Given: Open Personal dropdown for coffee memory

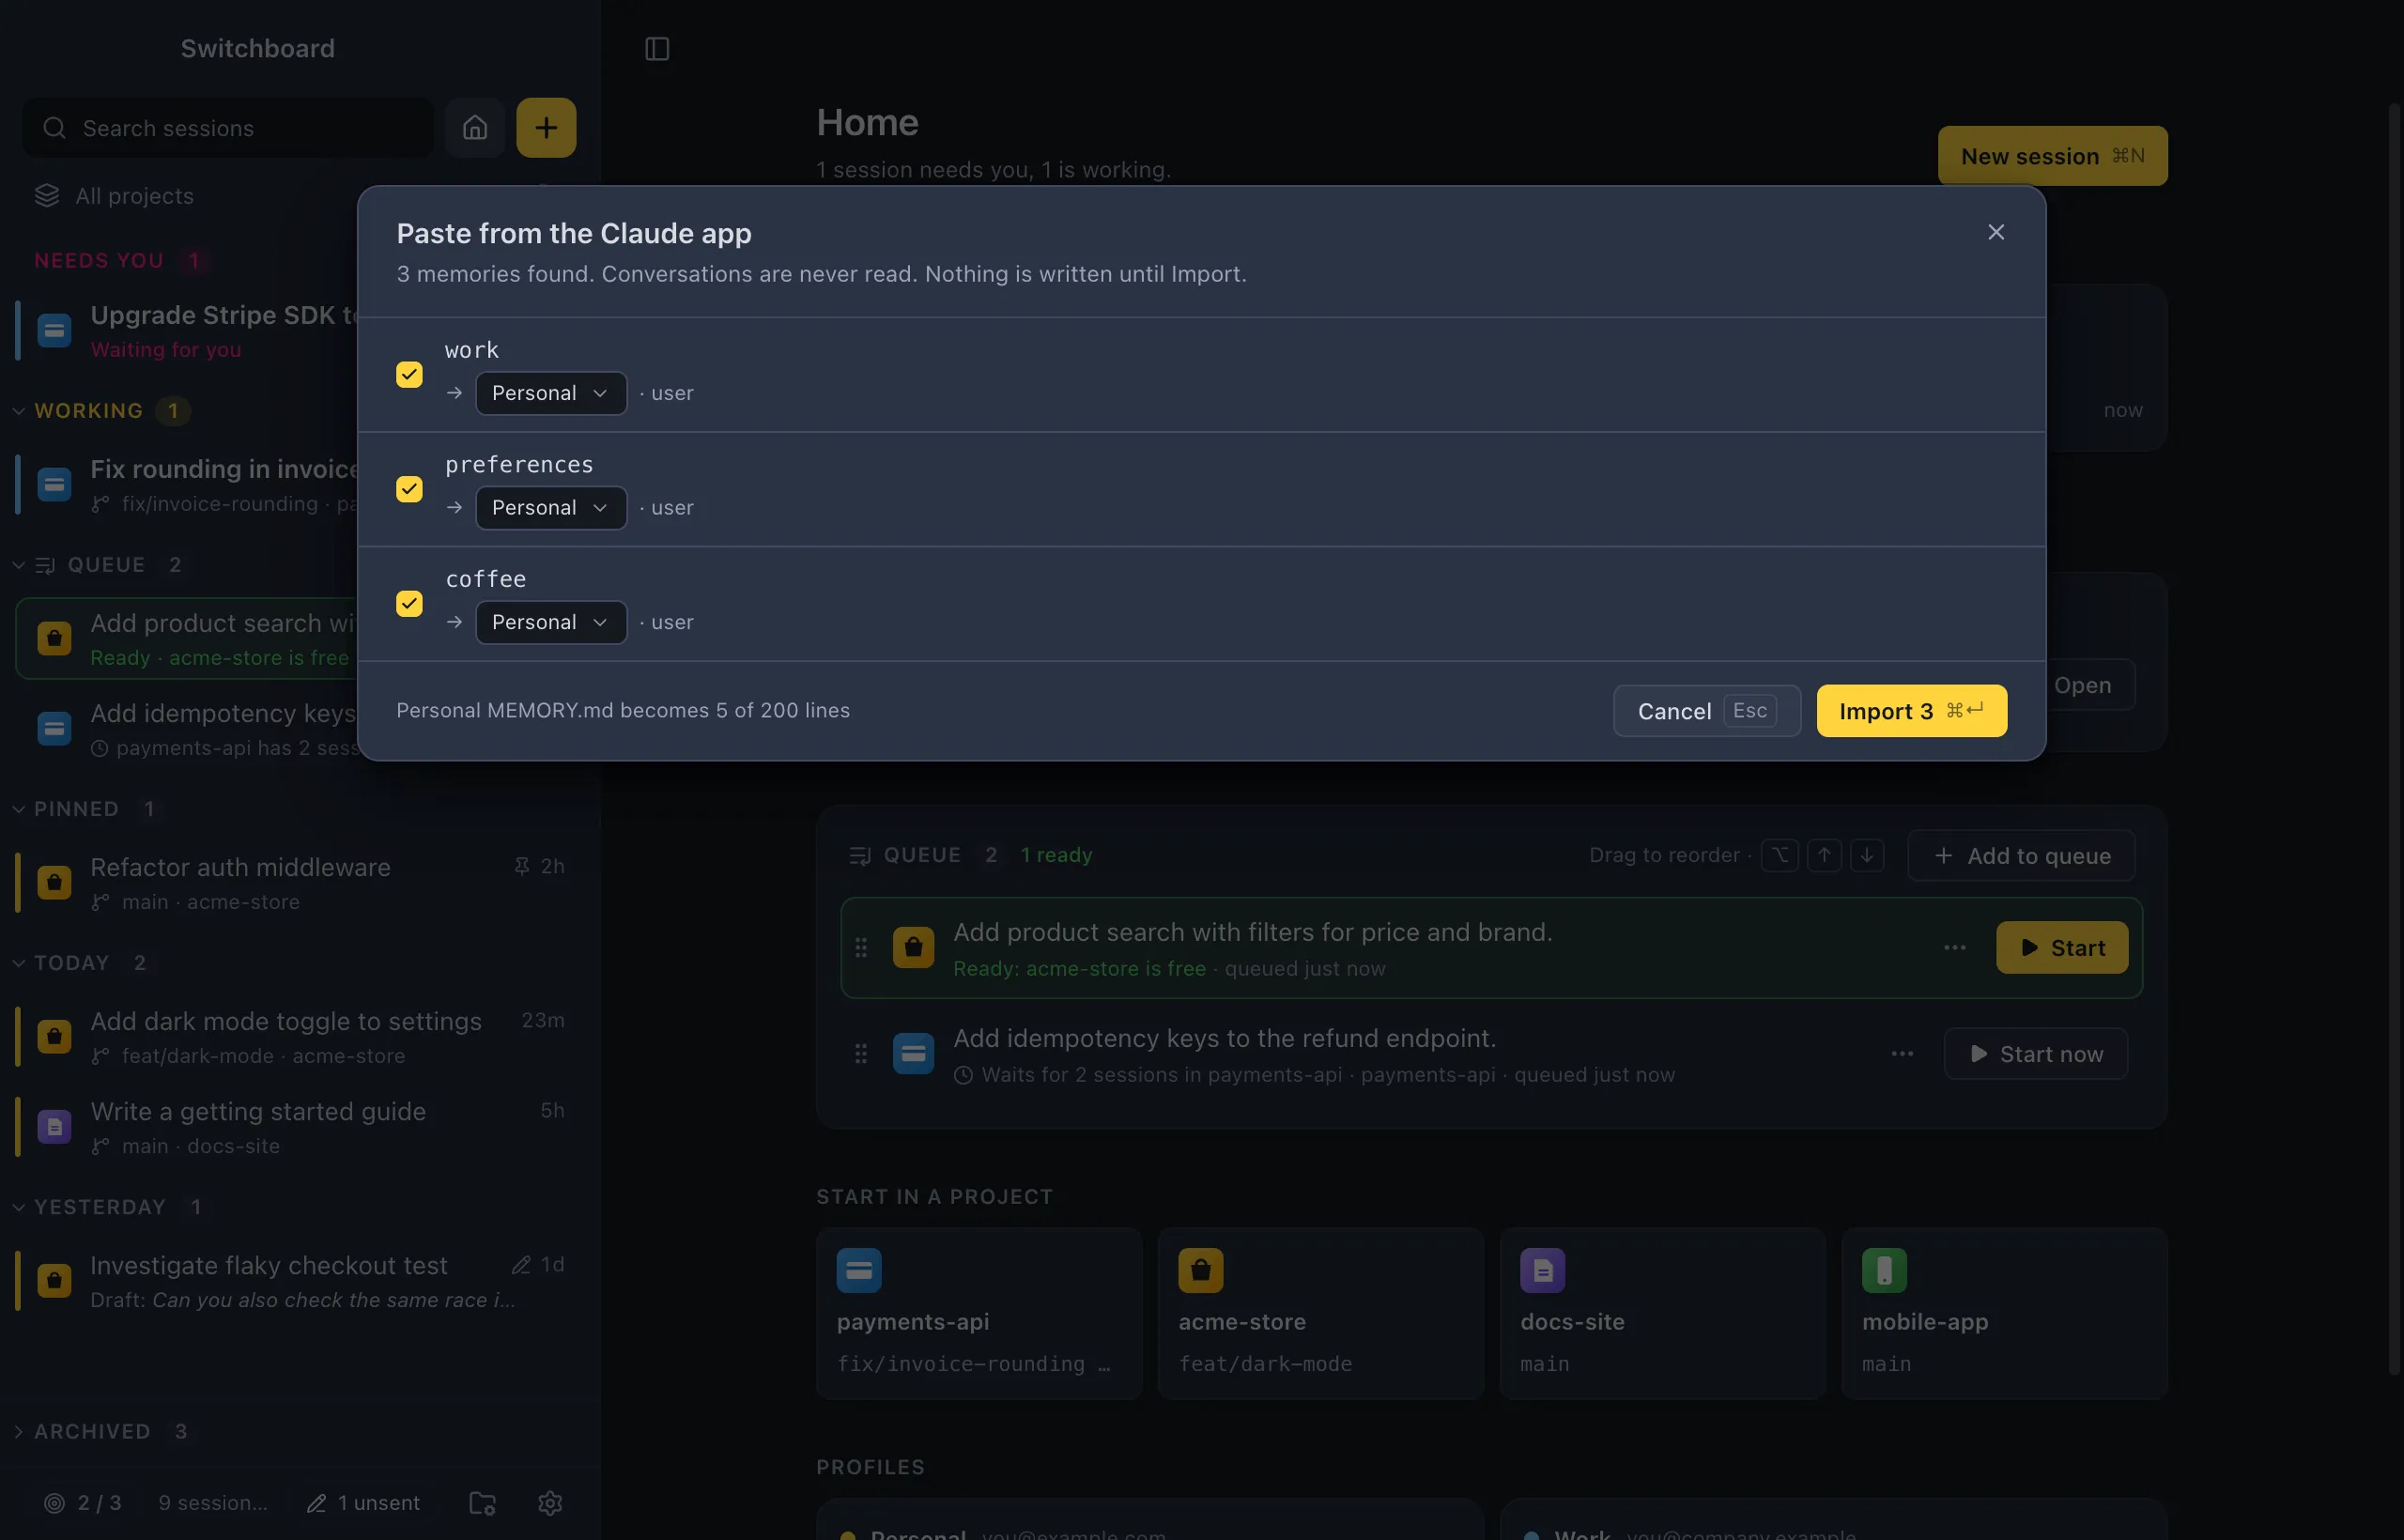Looking at the screenshot, I should tap(551, 622).
